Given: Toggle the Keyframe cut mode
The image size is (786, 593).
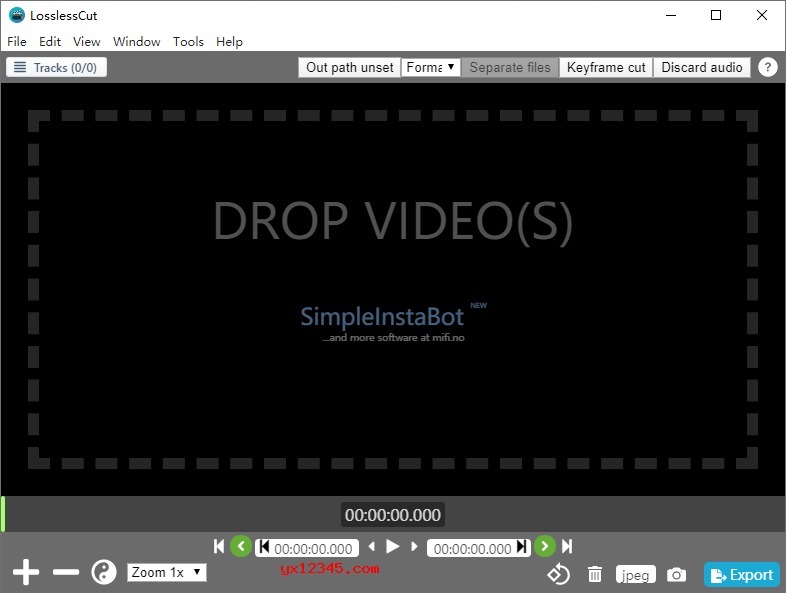Looking at the screenshot, I should pyautogui.click(x=606, y=67).
